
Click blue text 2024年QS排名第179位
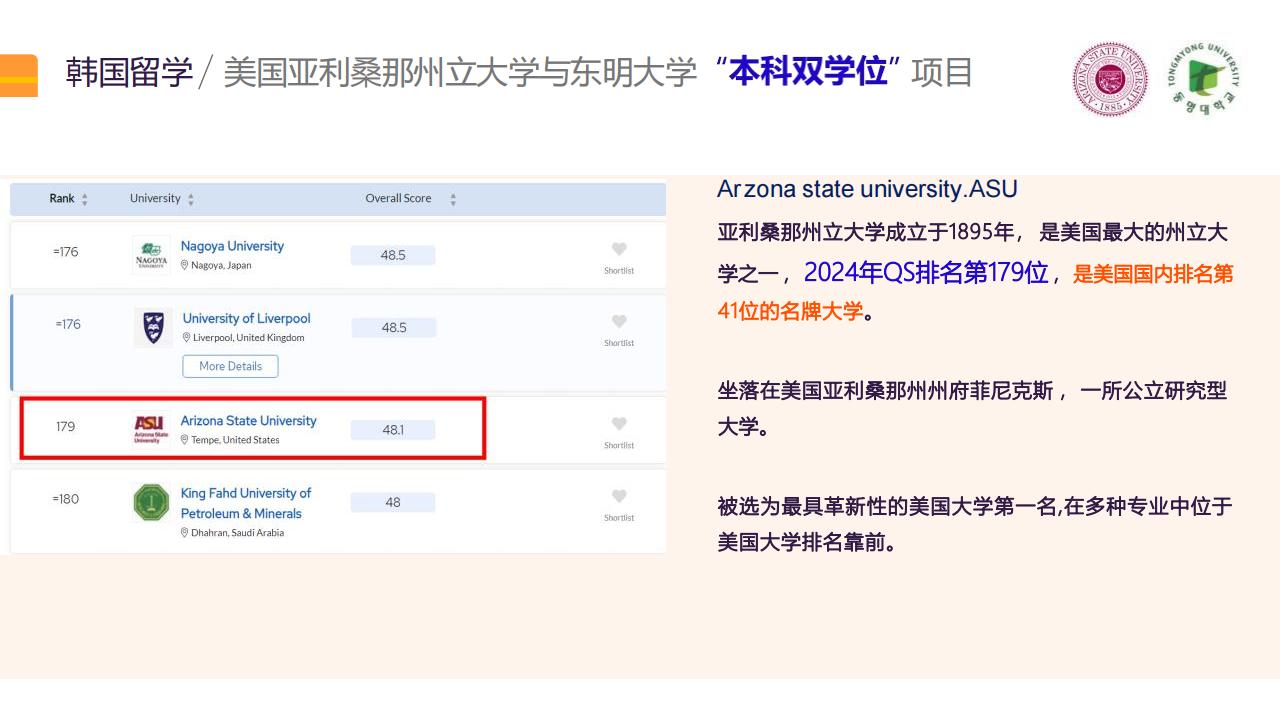(925, 272)
